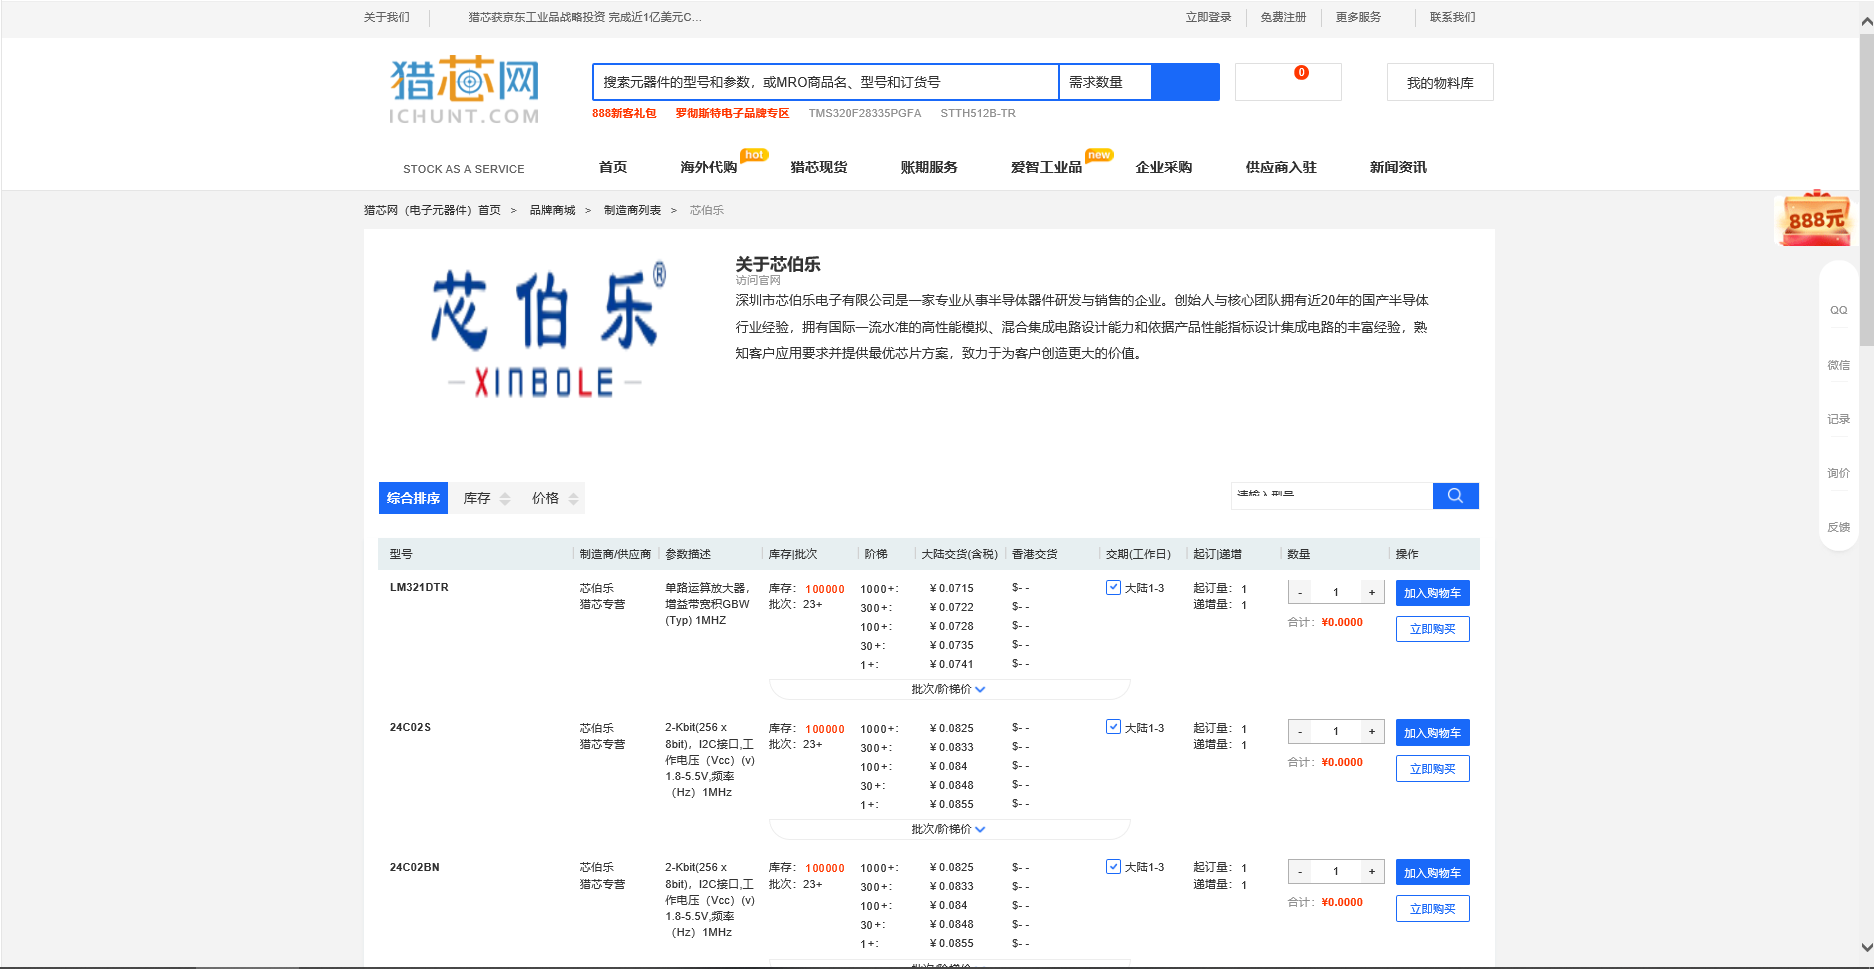Screen dimensions: 1874x969
Task: Click the blue main search button
Action: click(x=1185, y=82)
